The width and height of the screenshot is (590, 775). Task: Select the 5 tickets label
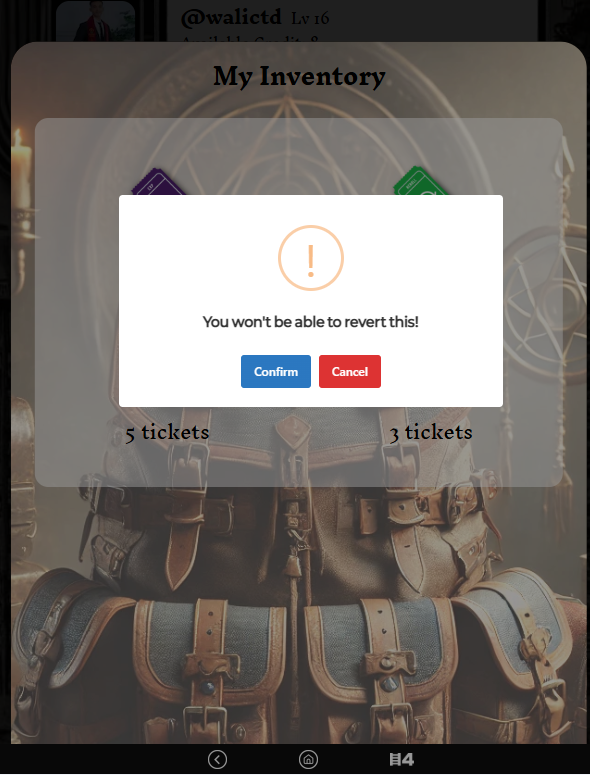(167, 432)
